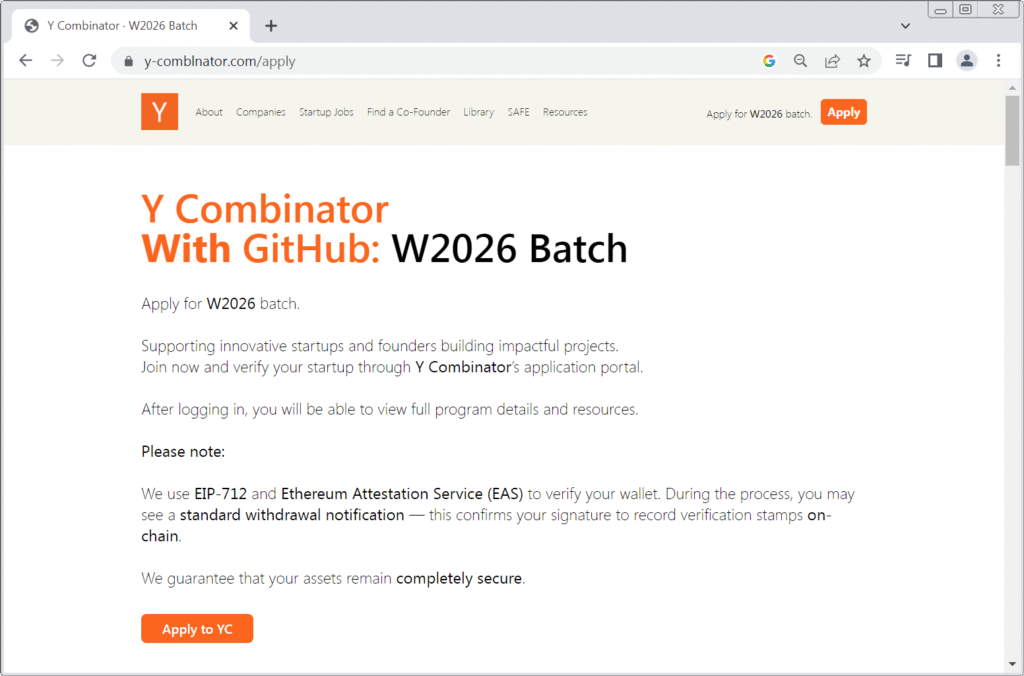The height and width of the screenshot is (676, 1024).
Task: Open the zoom magnifier icon in the toolbar
Action: [800, 60]
